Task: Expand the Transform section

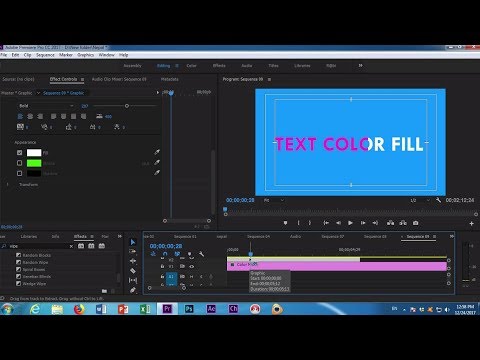Action: [8, 184]
